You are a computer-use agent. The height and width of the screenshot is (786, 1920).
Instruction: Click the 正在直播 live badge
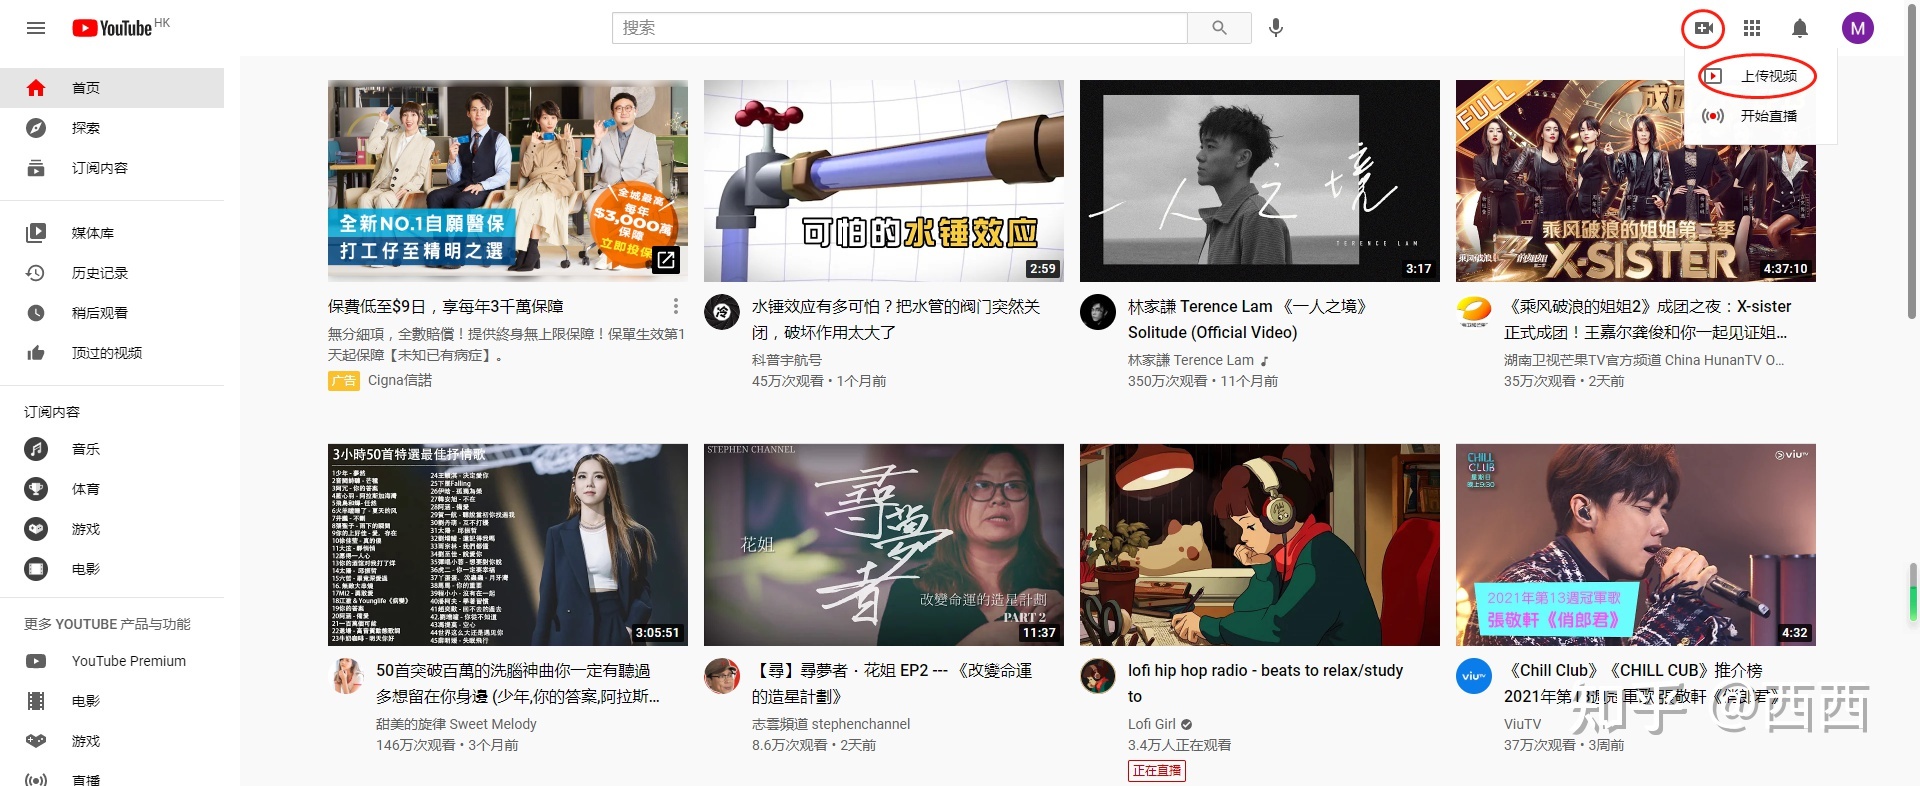[x=1157, y=771]
